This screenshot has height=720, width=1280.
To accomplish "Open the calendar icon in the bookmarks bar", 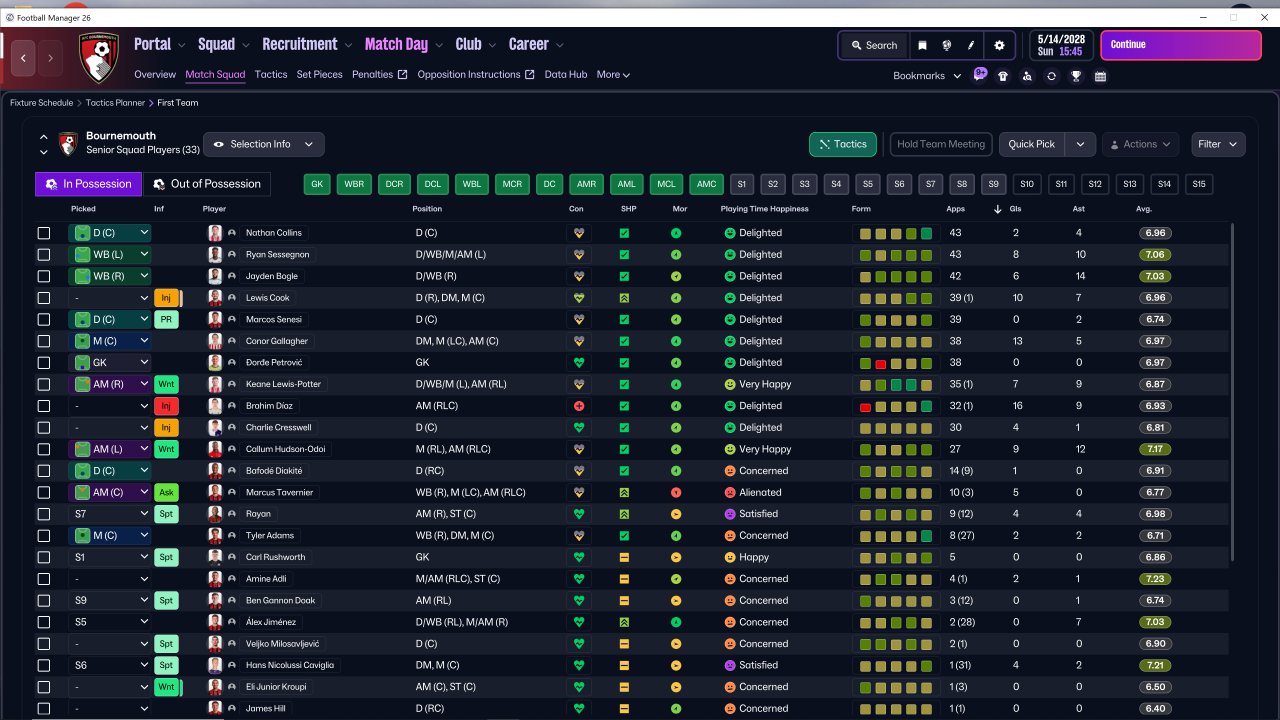I will [1100, 76].
